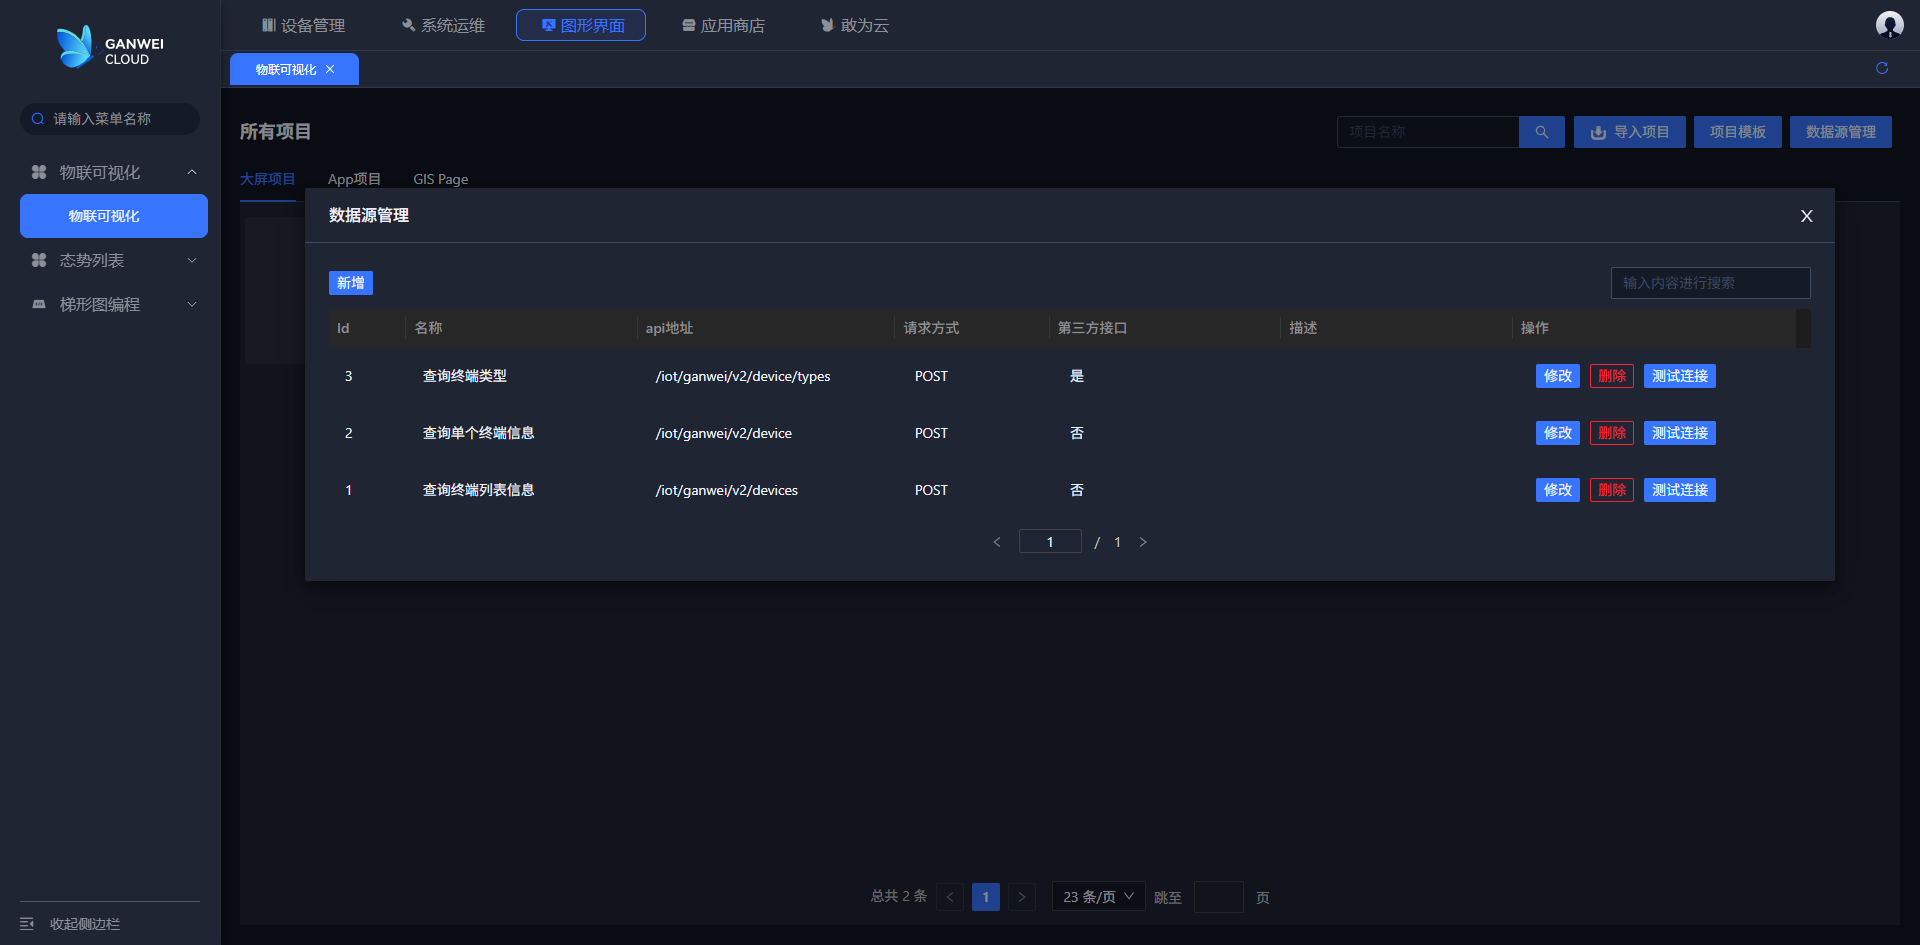Click 测试连接 for 查询单个终端信息 row

(1679, 433)
